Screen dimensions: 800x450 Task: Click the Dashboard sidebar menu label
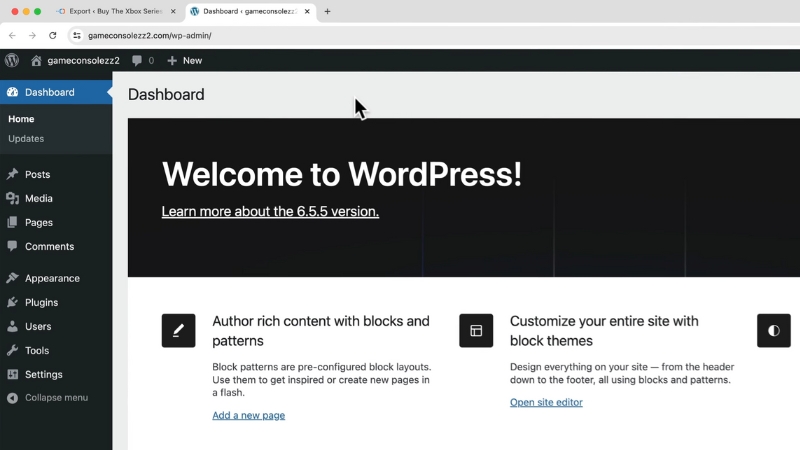tap(49, 92)
